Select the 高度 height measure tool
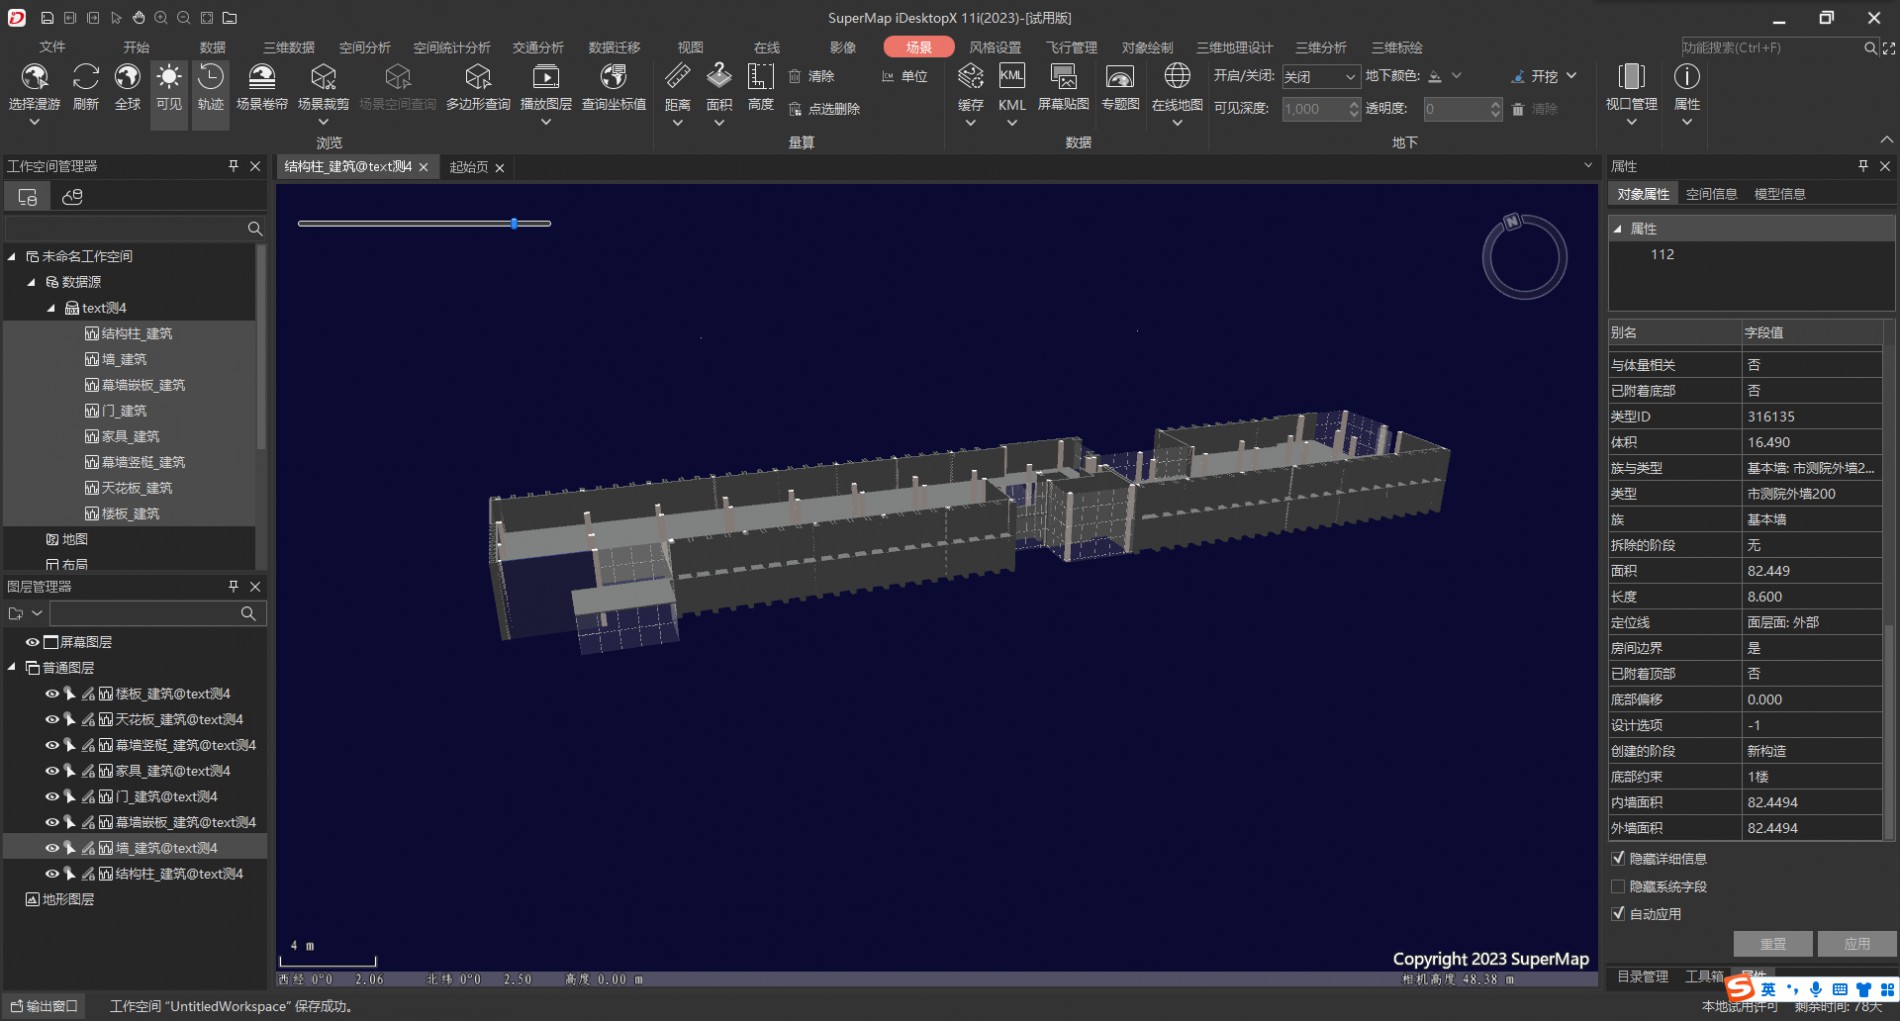The height and width of the screenshot is (1021, 1900). click(x=760, y=86)
